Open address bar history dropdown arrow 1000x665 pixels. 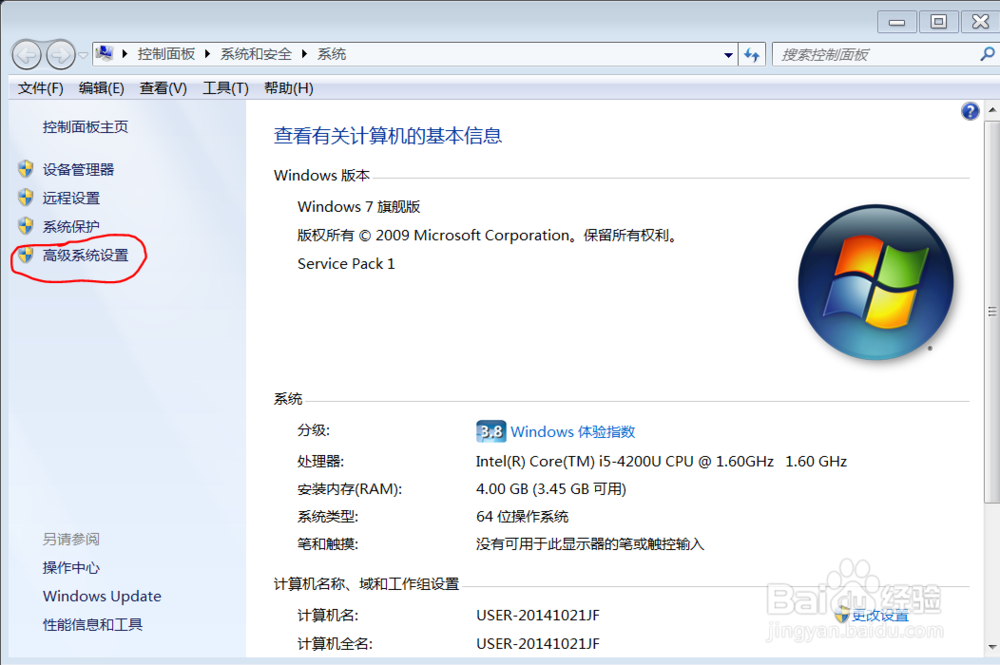728,55
